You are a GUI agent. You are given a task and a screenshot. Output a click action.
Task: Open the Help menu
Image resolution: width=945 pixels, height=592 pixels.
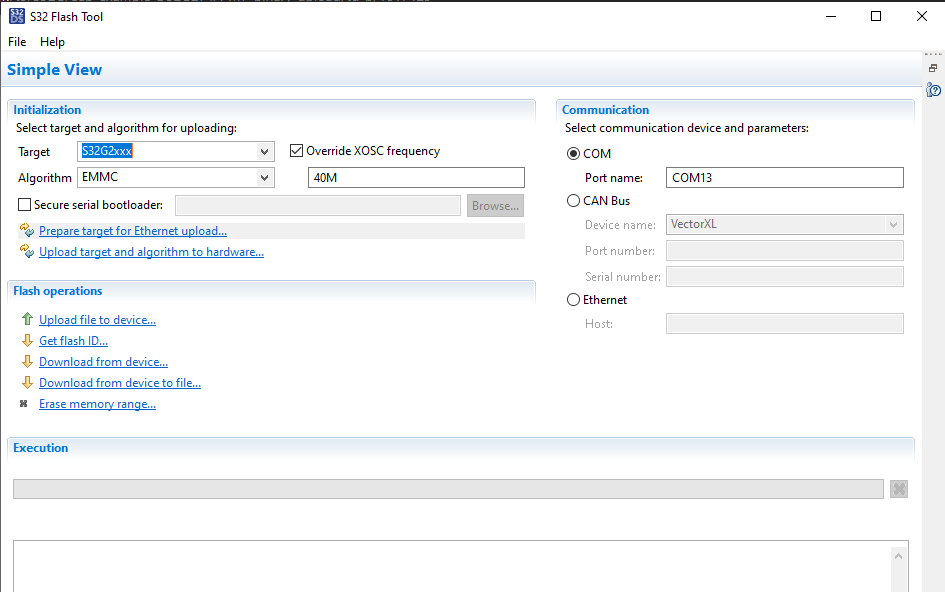click(52, 42)
